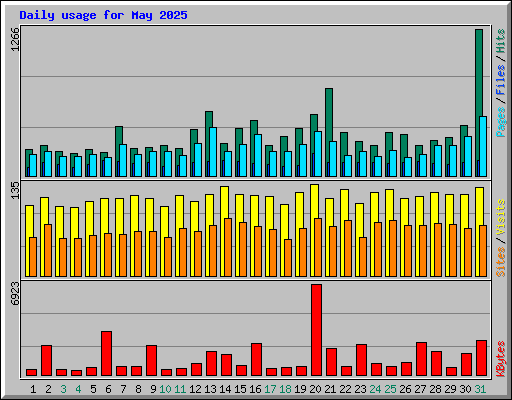Image resolution: width=512 pixels, height=400 pixels.
Task: Click green weekend day label 4
Action: point(78,389)
